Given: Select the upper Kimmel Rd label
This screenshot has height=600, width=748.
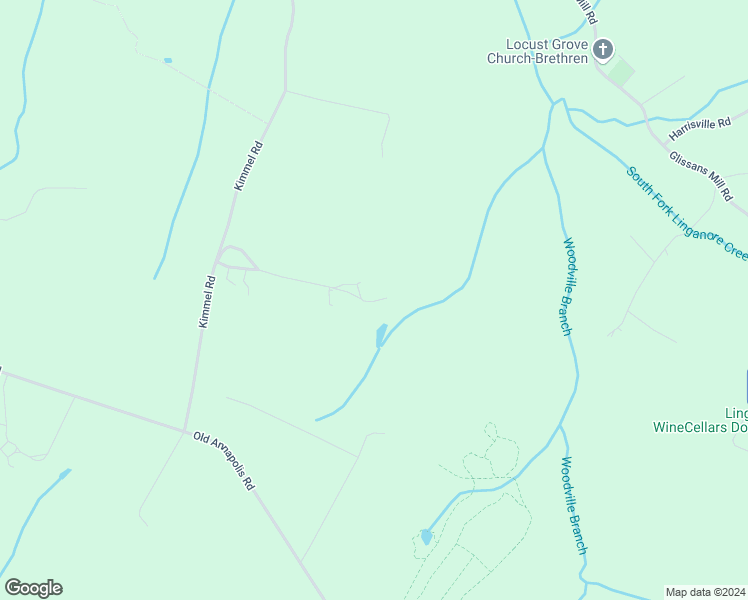Looking at the screenshot, I should pyautogui.click(x=249, y=166).
